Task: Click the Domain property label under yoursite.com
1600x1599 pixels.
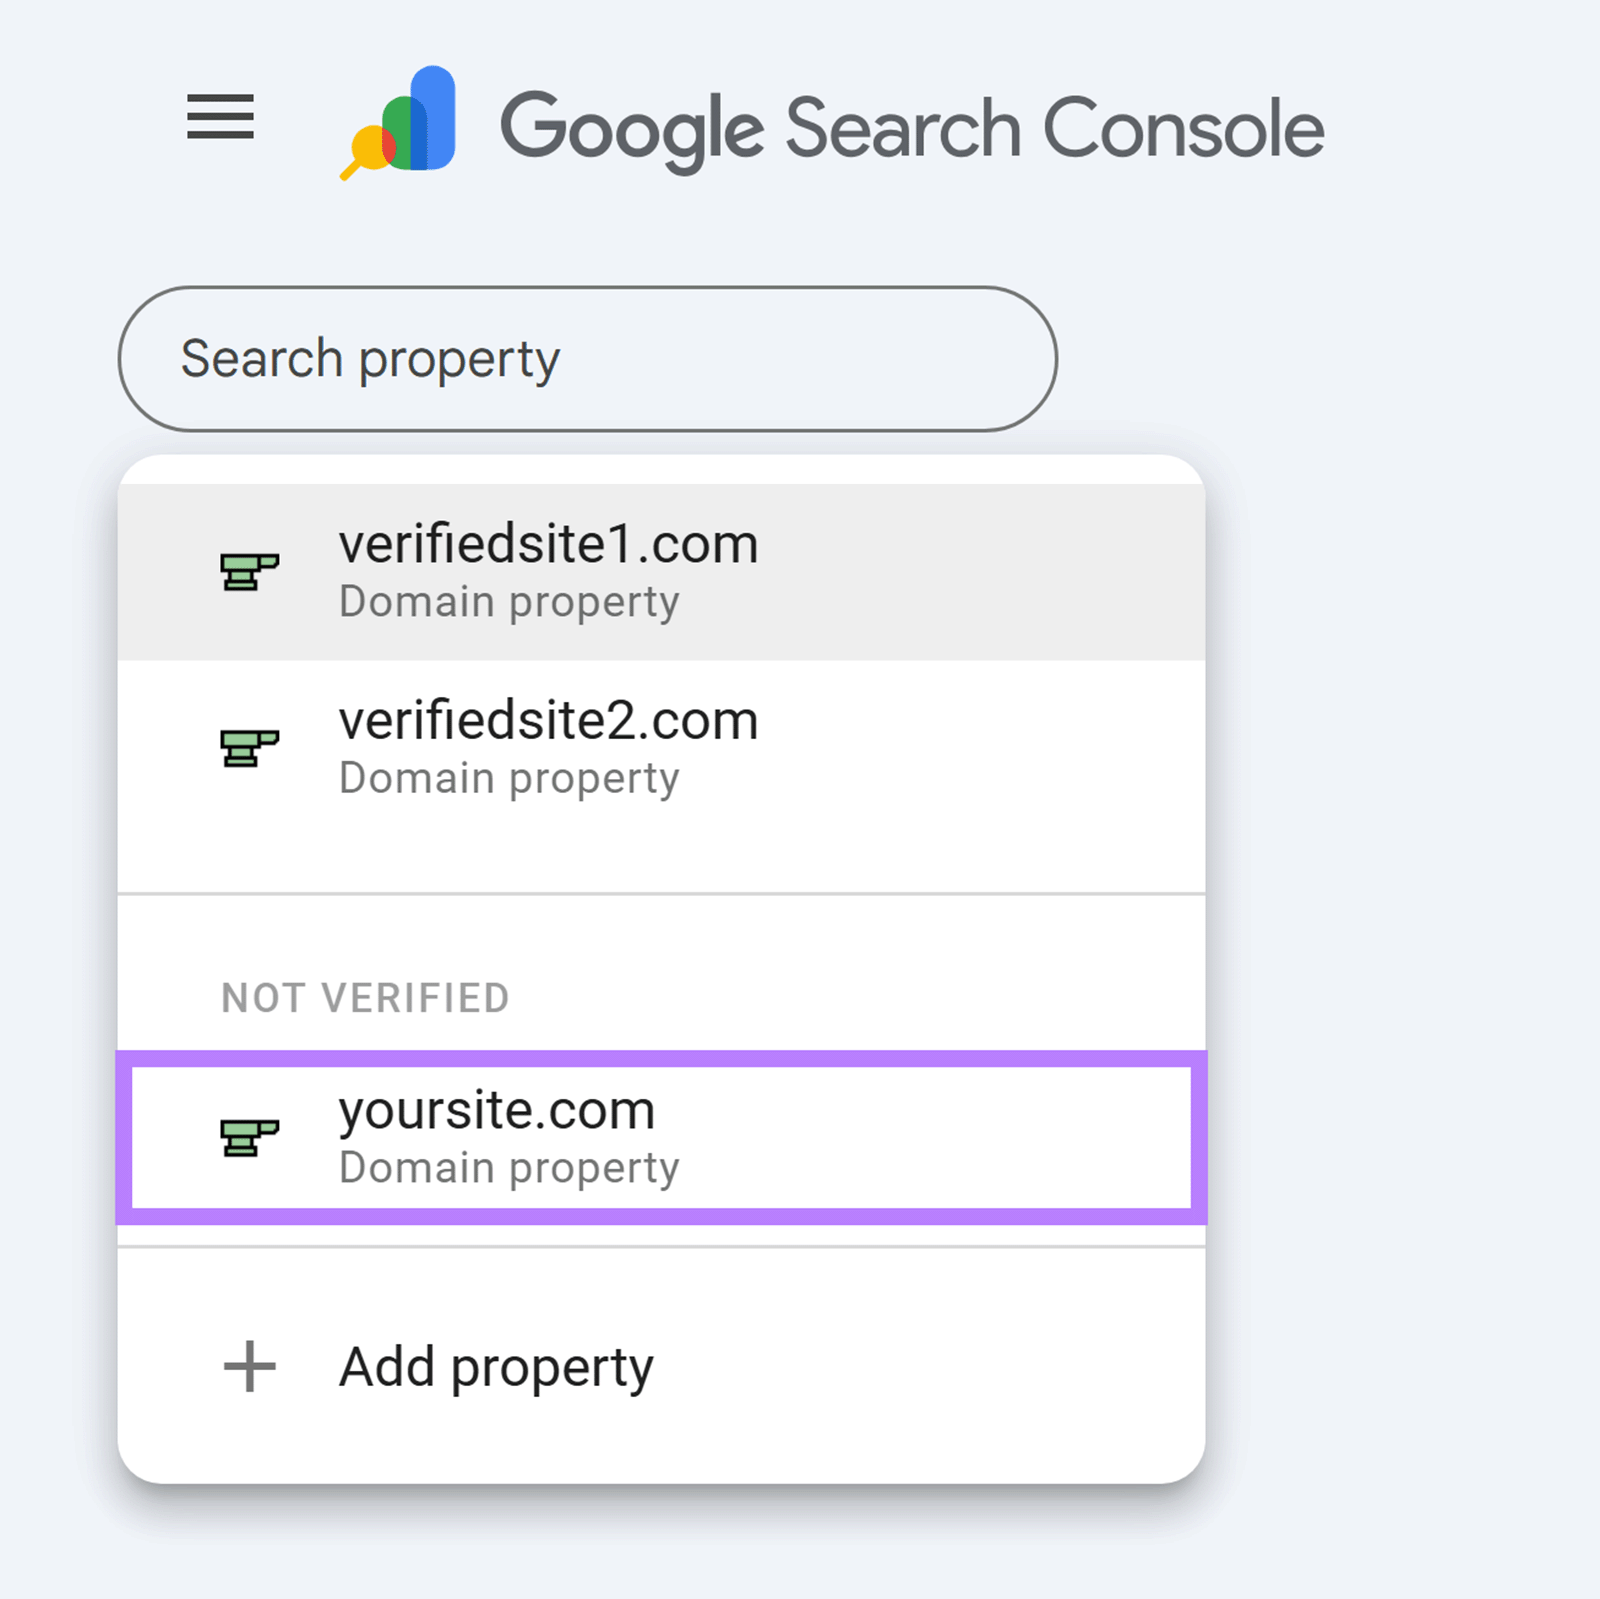Action: (x=508, y=1166)
